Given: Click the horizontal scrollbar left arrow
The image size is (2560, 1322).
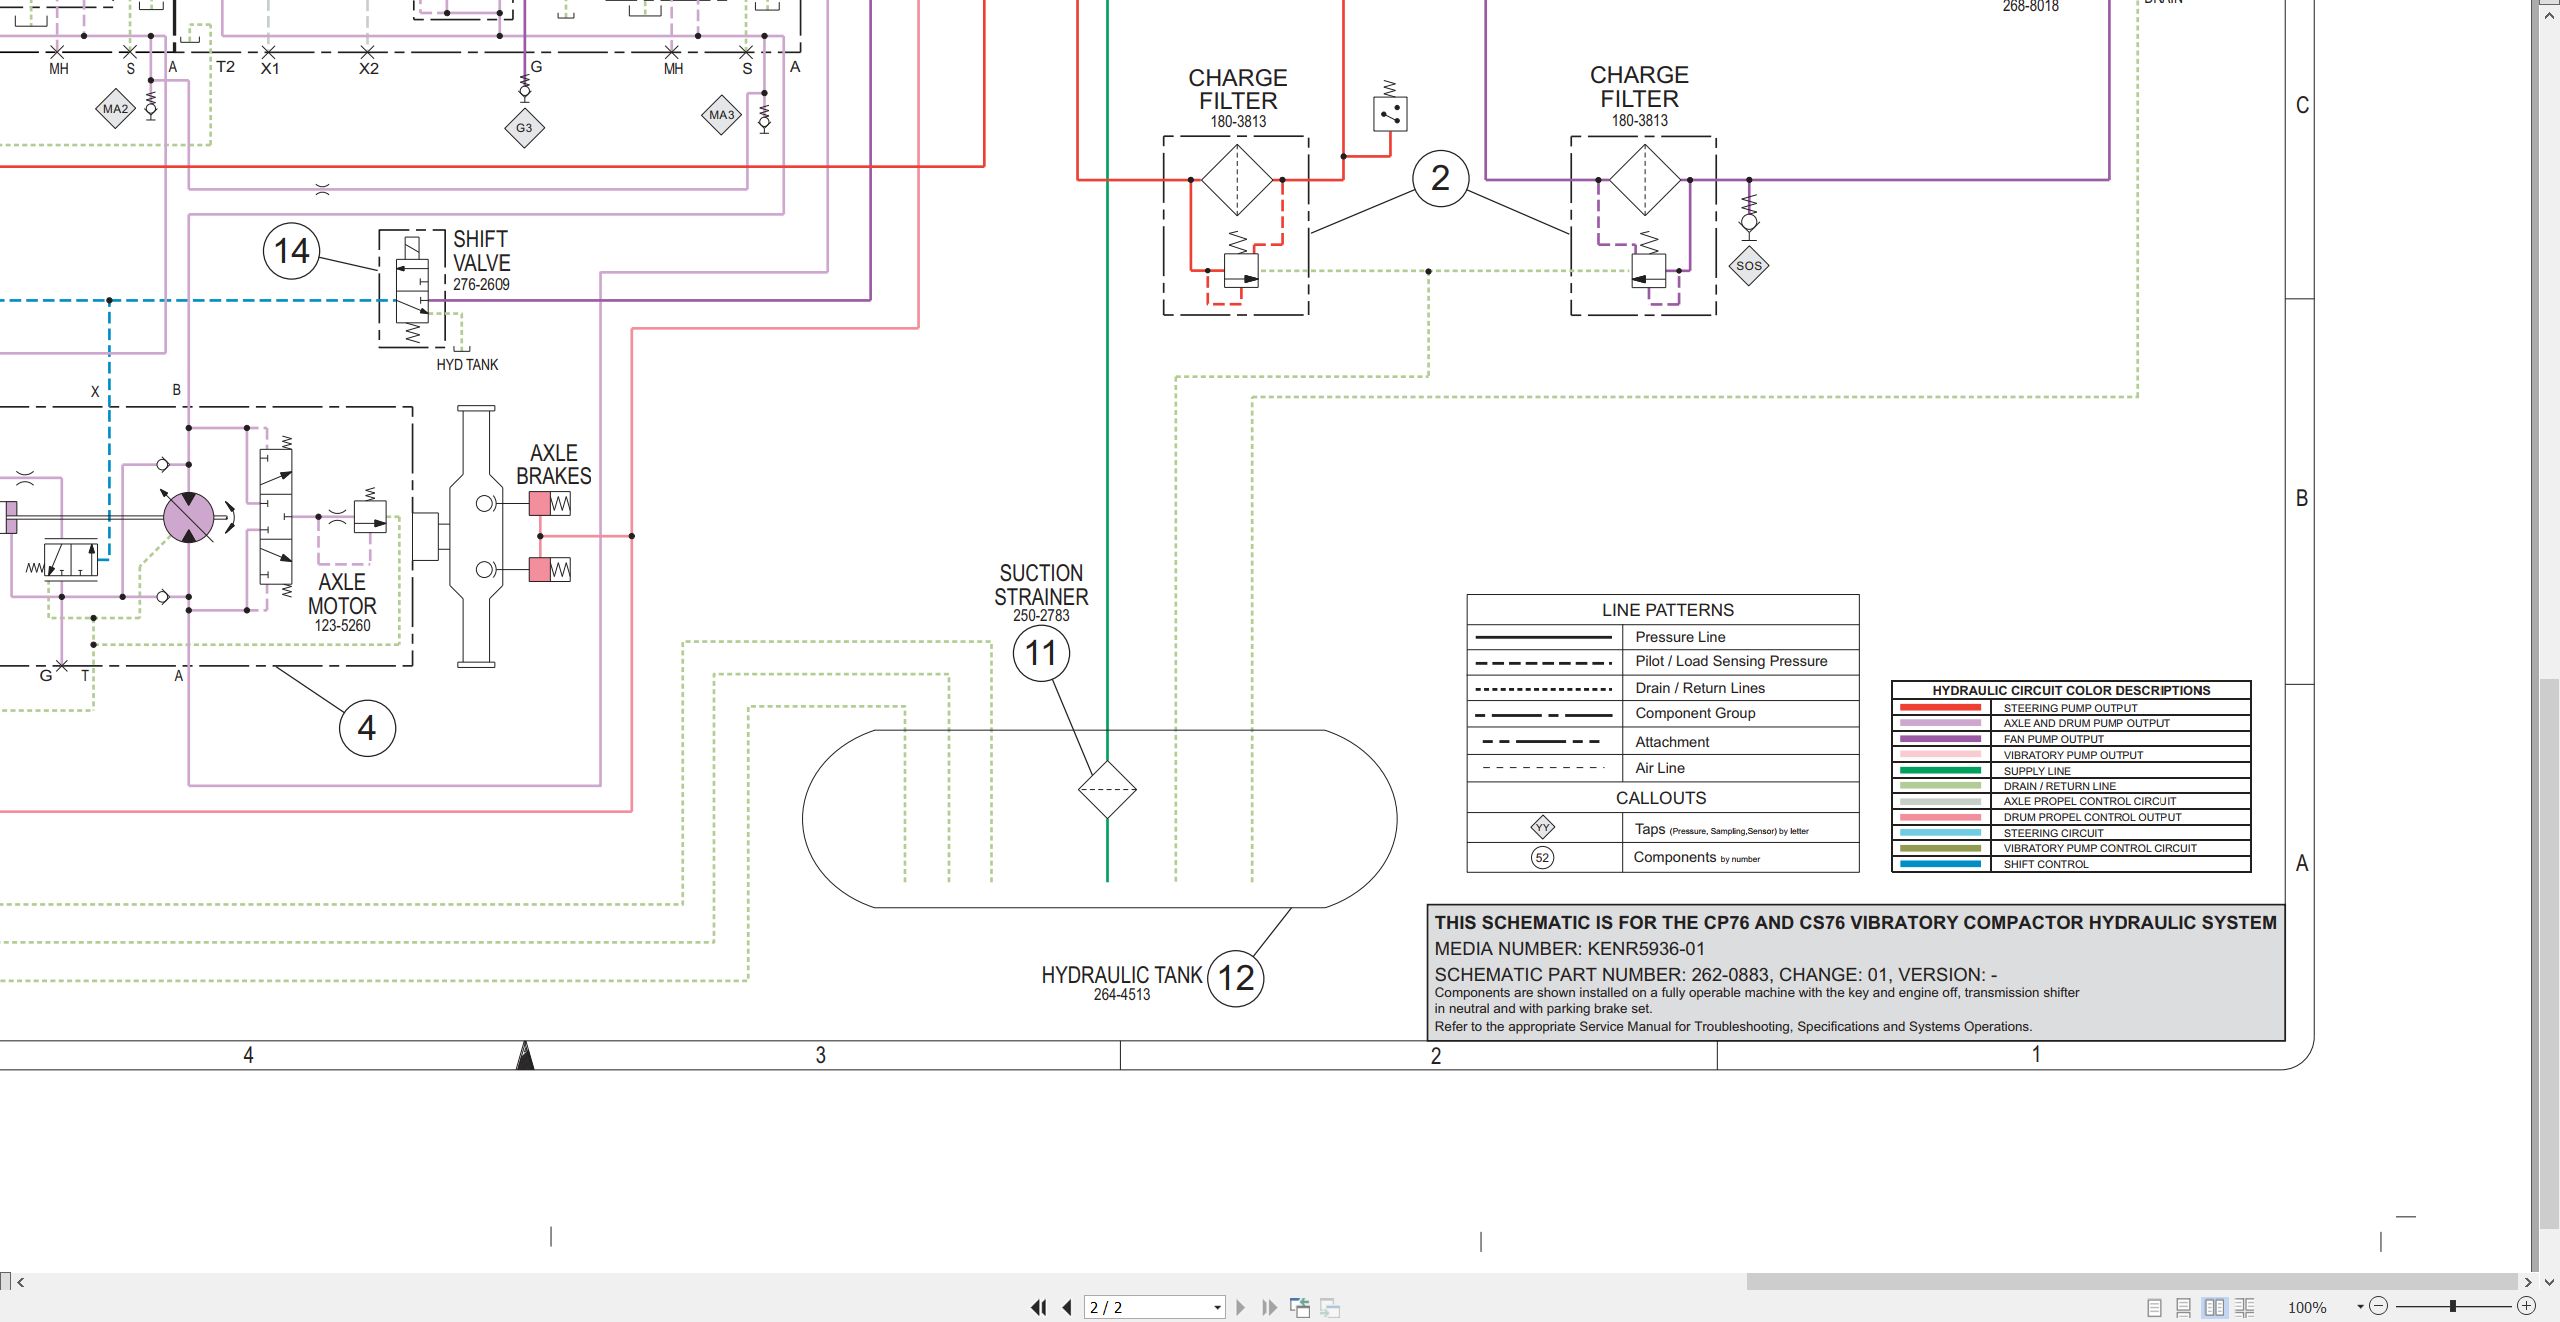Looking at the screenshot, I should coord(21,1281).
